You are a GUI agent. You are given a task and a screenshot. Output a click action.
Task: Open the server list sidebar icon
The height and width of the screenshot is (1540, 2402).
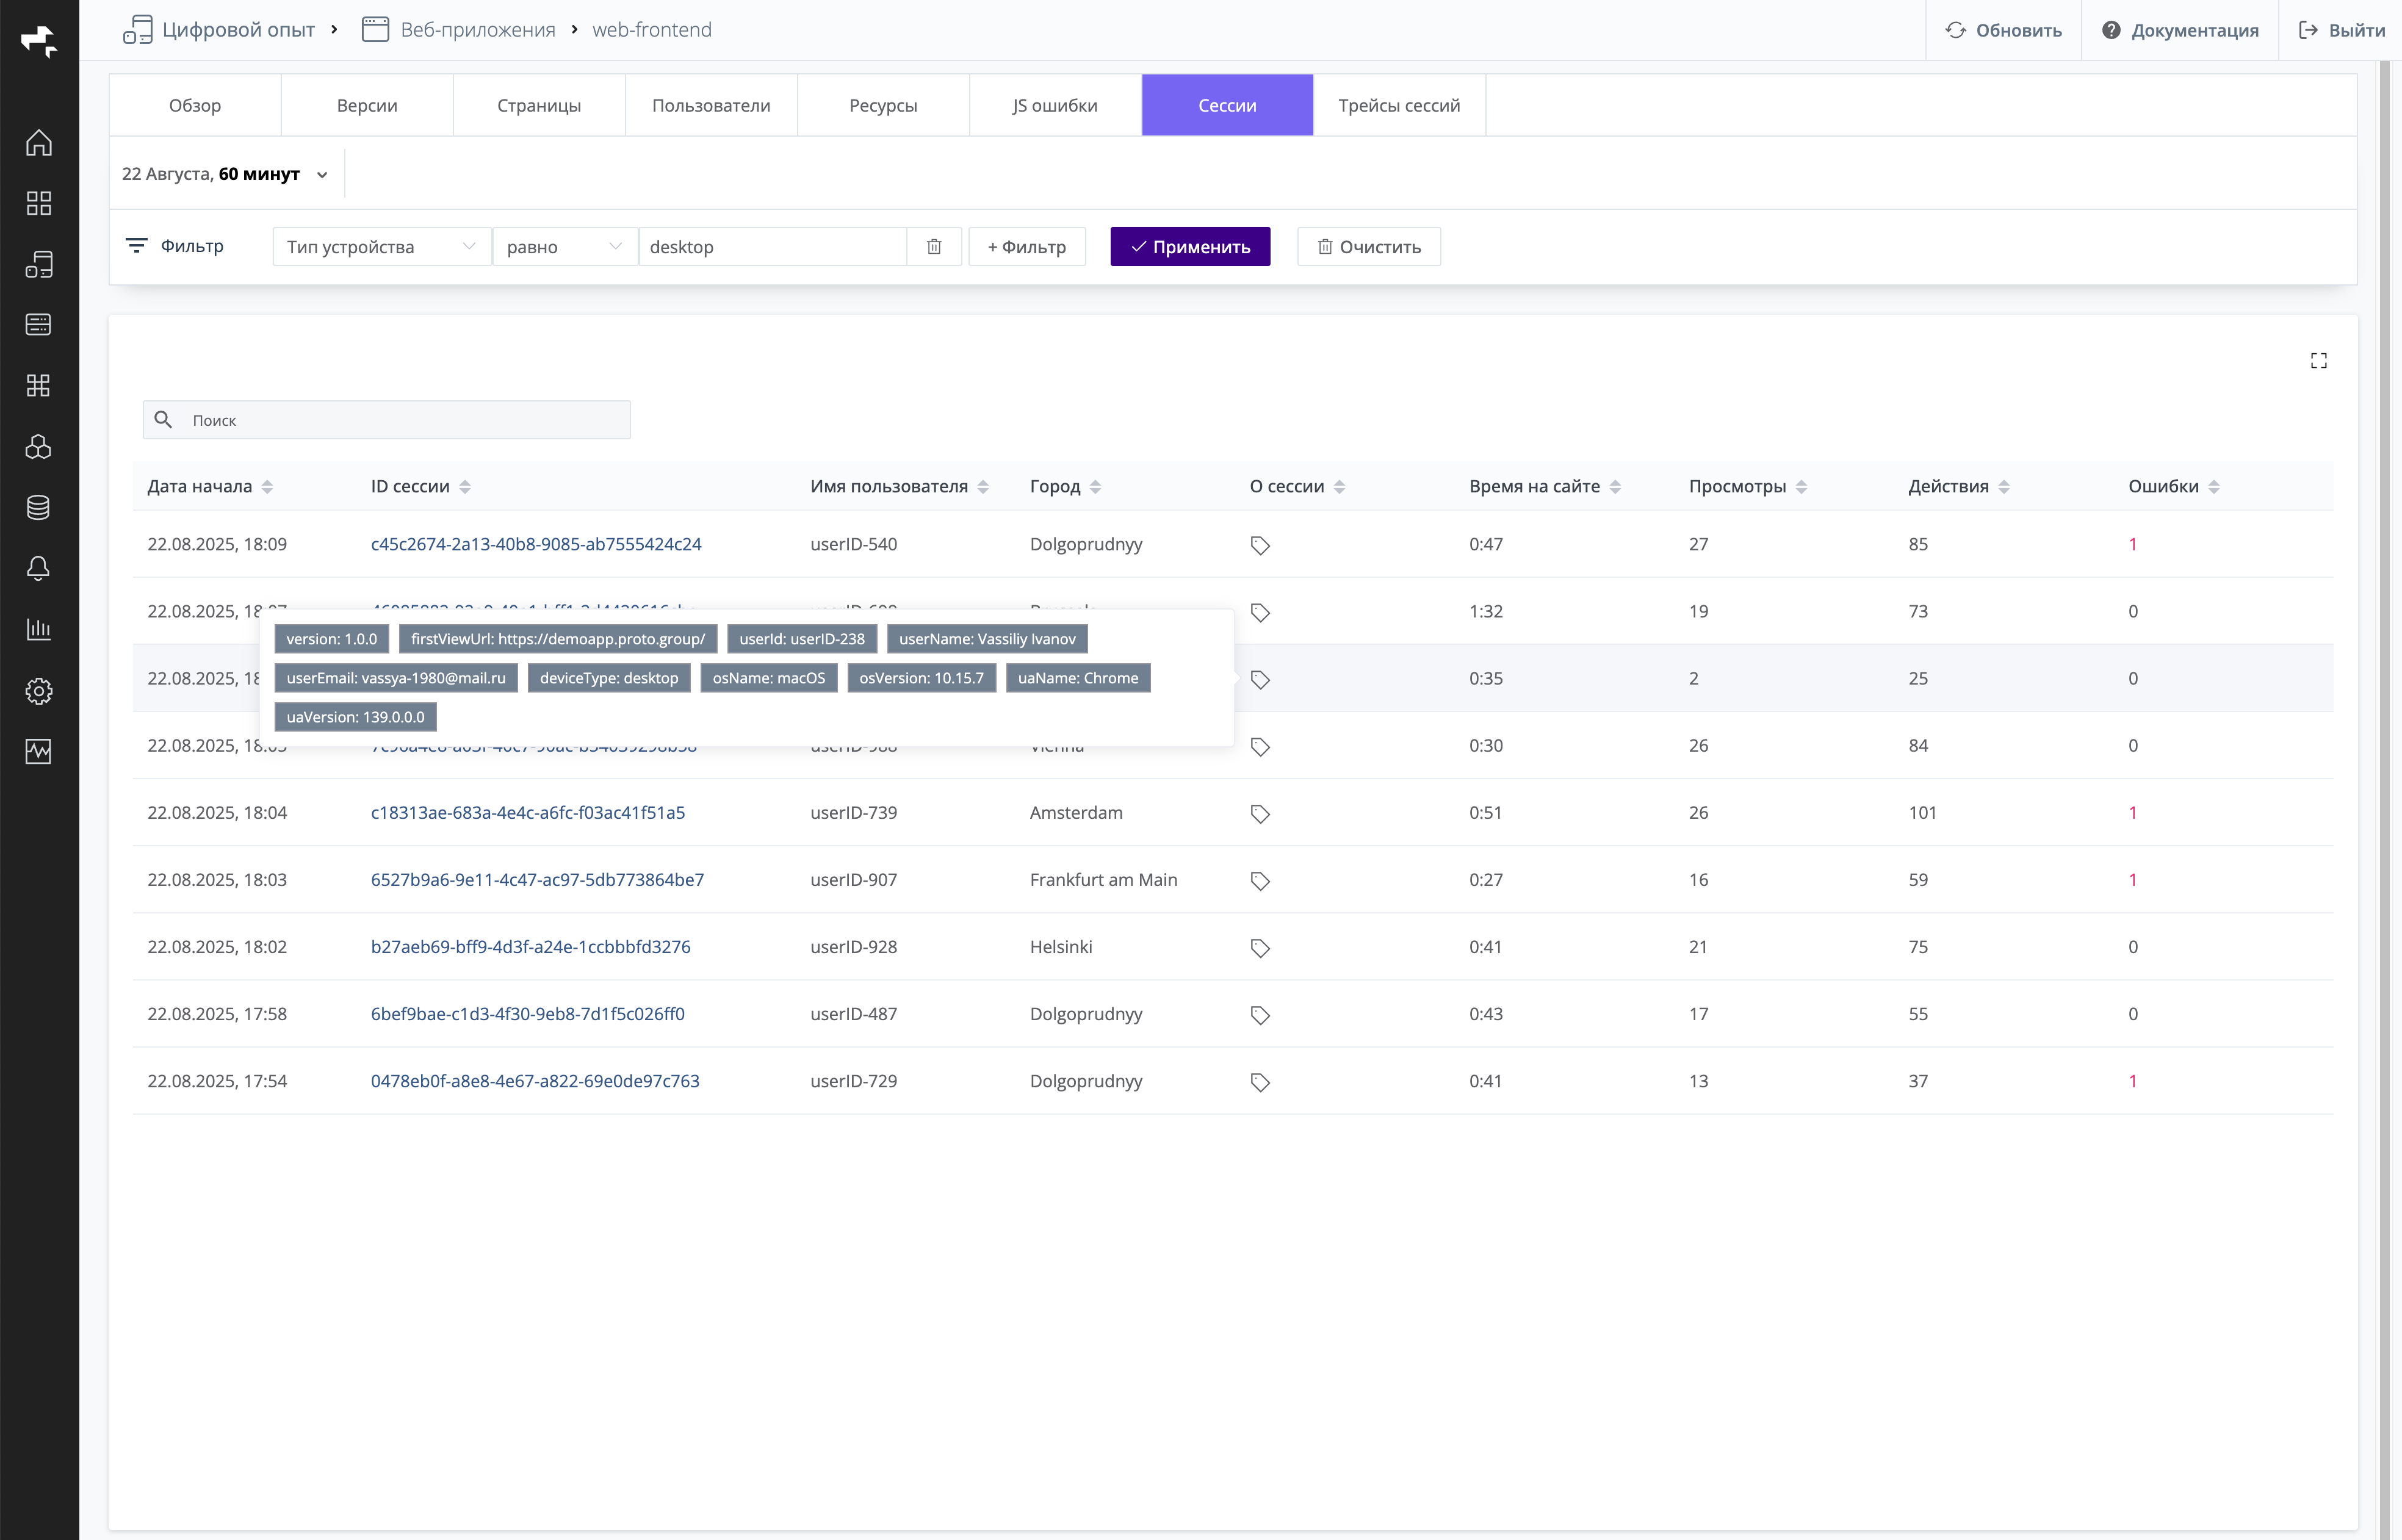(x=38, y=324)
